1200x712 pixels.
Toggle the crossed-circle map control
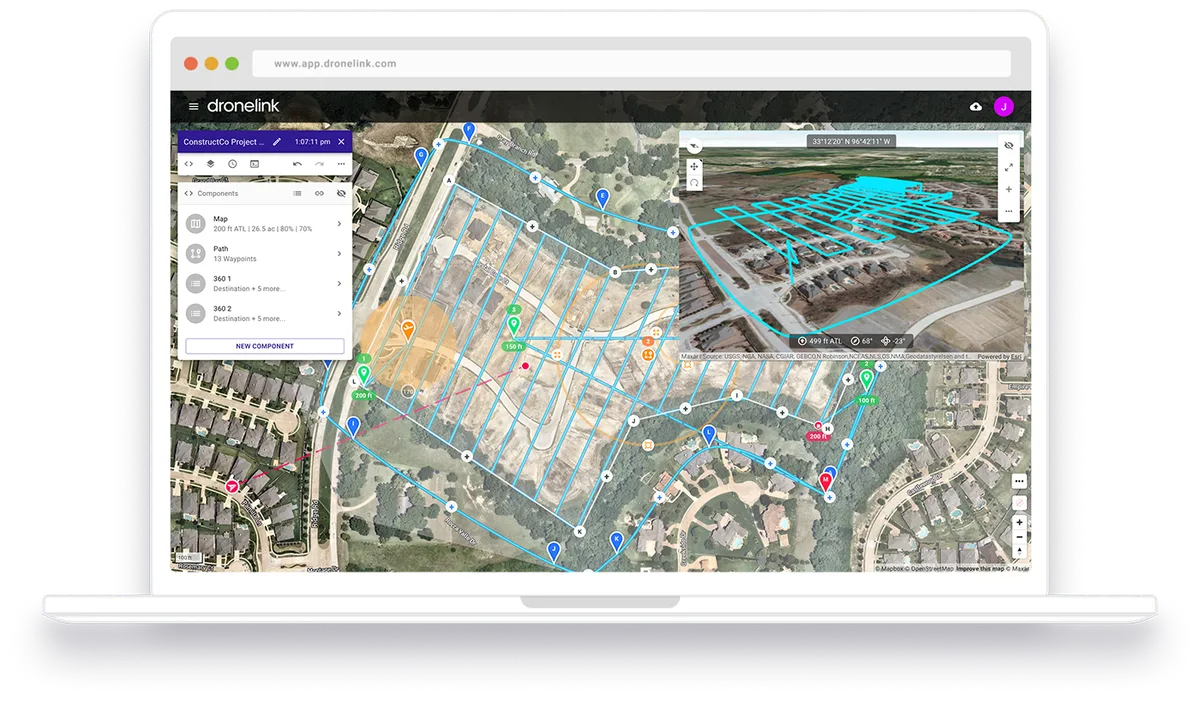point(1019,503)
